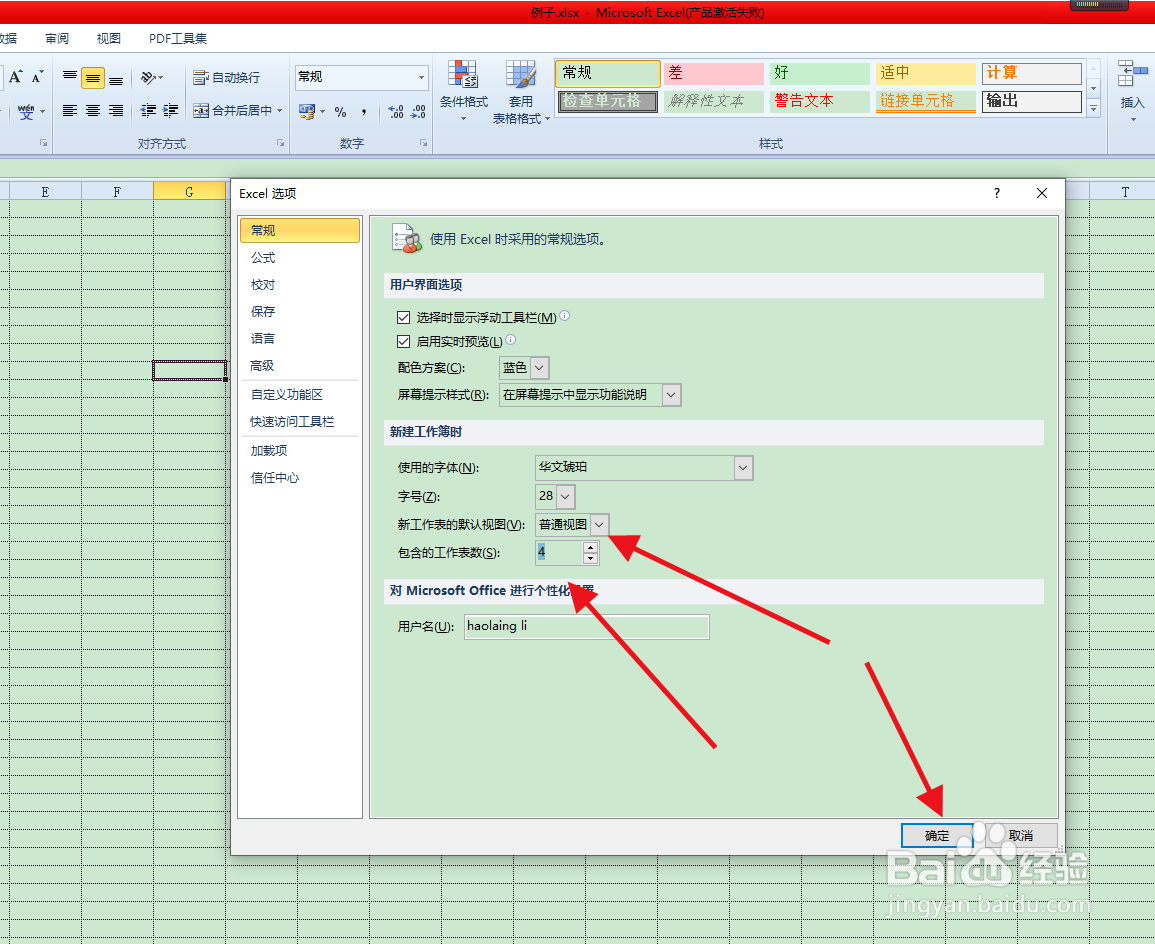Select highlighted Middle Align icon
This screenshot has height=944, width=1155.
pyautogui.click(x=93, y=77)
